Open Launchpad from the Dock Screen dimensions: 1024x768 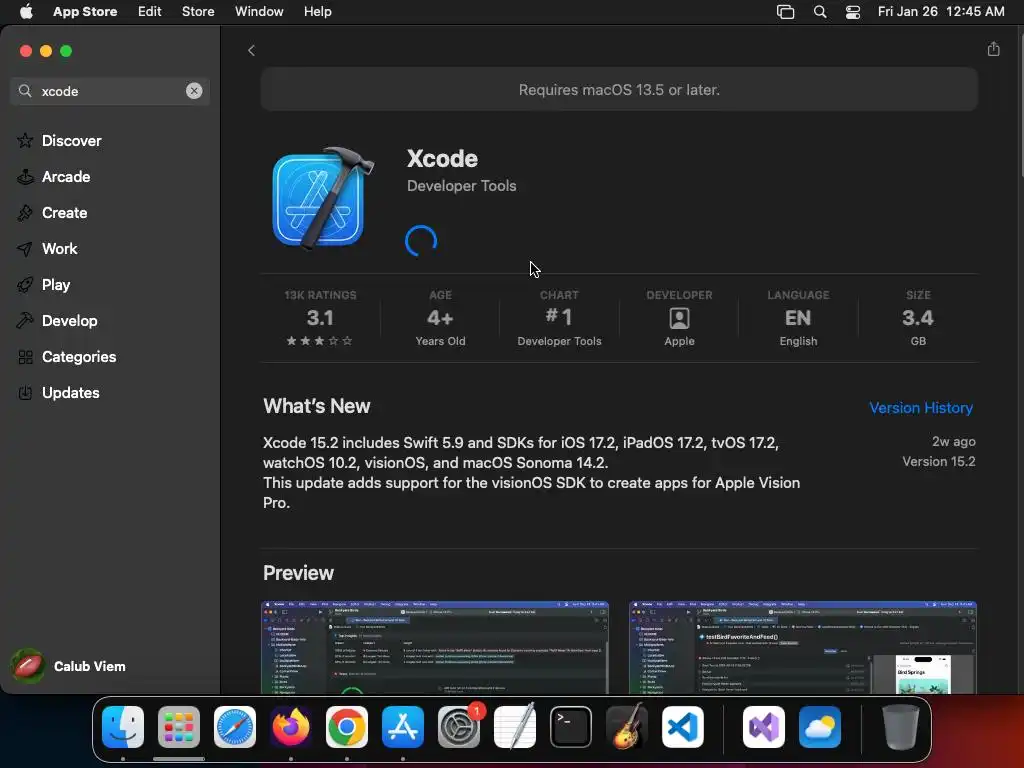click(x=179, y=727)
